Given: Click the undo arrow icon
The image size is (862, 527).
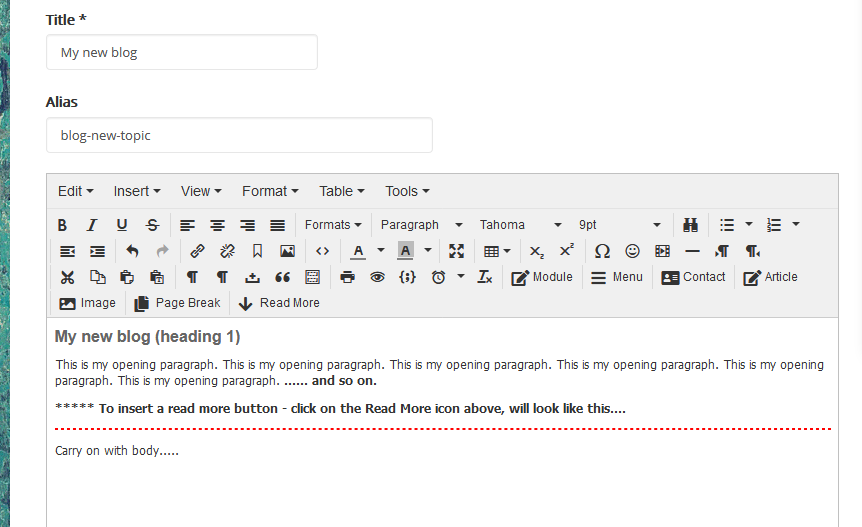Looking at the screenshot, I should tap(132, 251).
